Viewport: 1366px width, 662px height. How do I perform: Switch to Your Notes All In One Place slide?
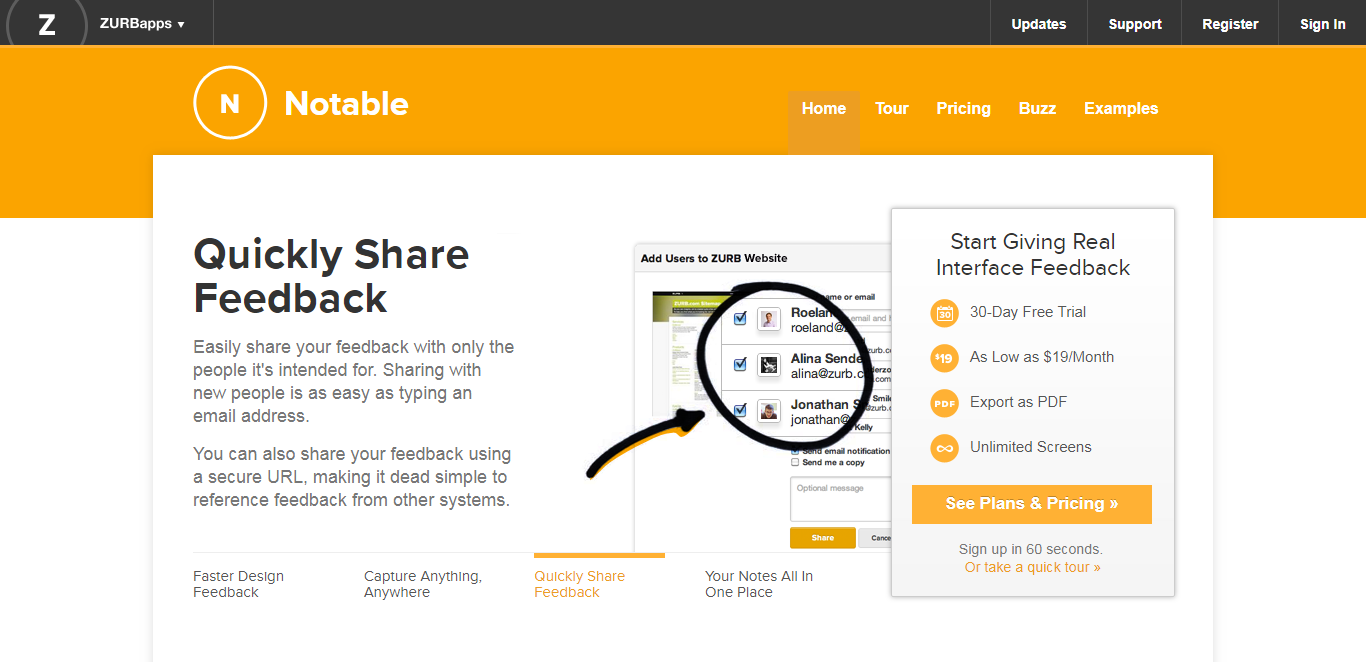click(759, 584)
